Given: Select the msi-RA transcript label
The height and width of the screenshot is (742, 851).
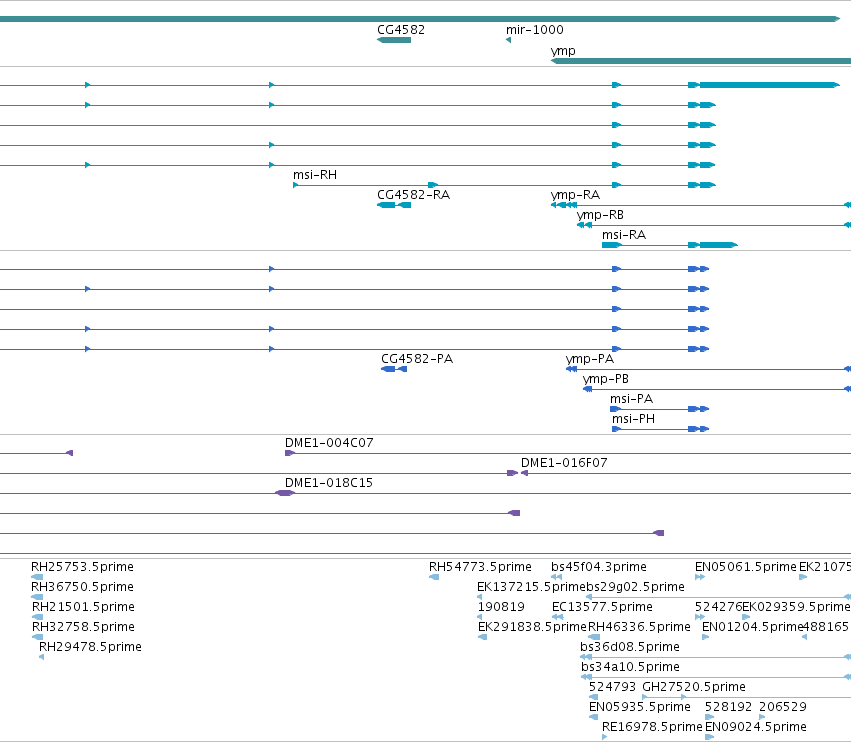Looking at the screenshot, I should (624, 235).
